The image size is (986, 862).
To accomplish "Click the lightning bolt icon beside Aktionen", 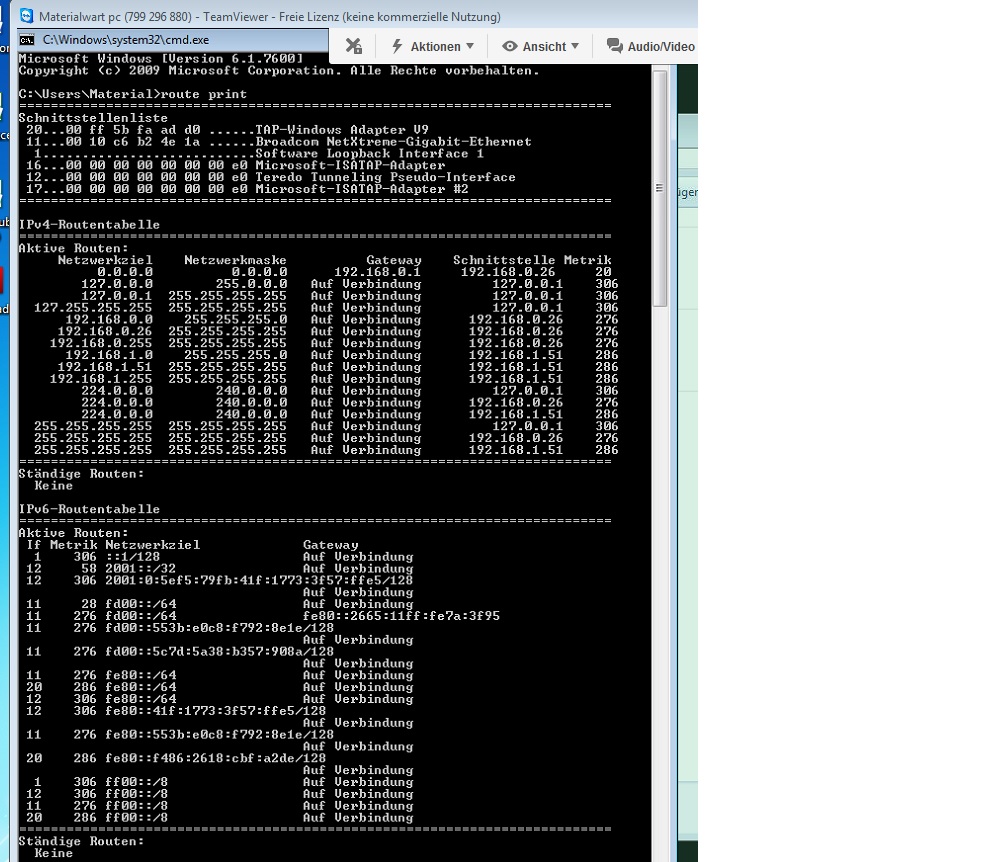I will tap(397, 46).
